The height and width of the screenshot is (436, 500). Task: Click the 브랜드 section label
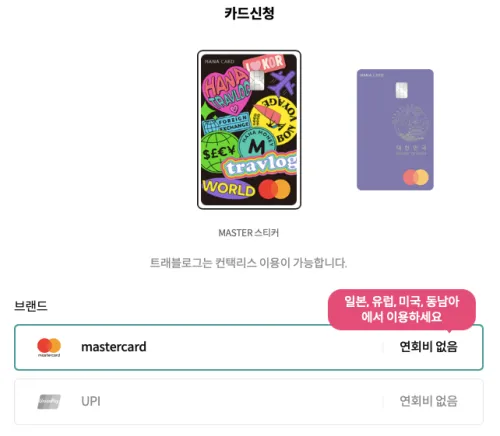(31, 306)
